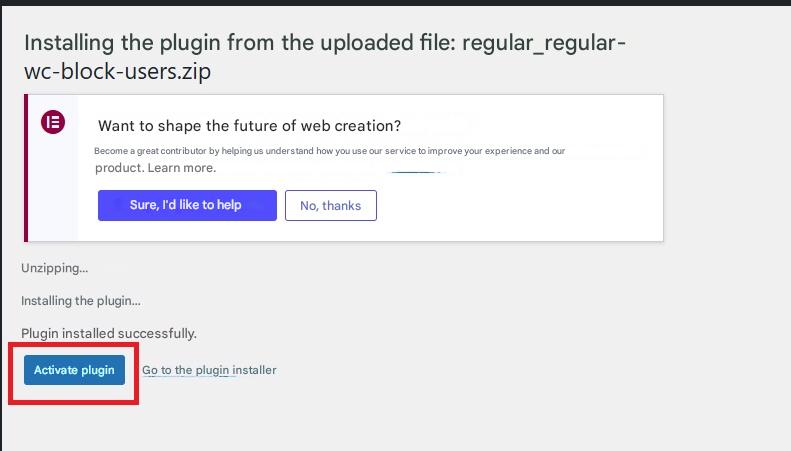Dismiss the notice with "No, thanks"
The image size is (791, 451).
330,205
